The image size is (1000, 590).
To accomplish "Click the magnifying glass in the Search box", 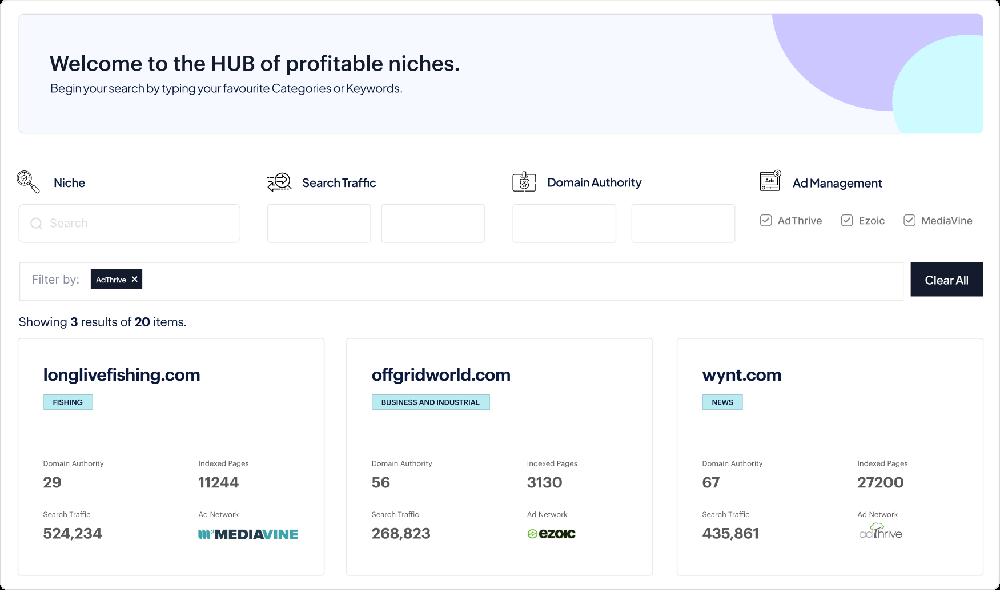I will [36, 223].
